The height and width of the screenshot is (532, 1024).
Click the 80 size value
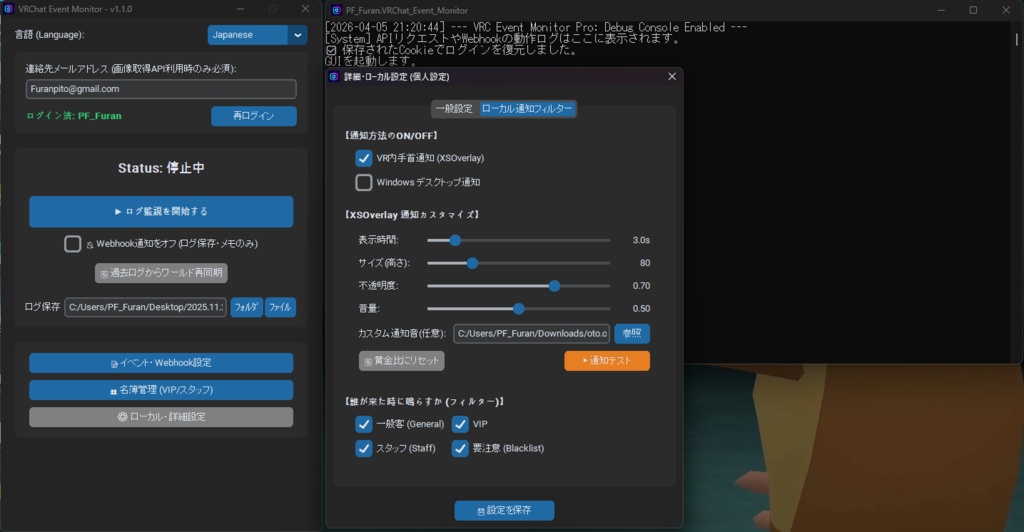645,263
